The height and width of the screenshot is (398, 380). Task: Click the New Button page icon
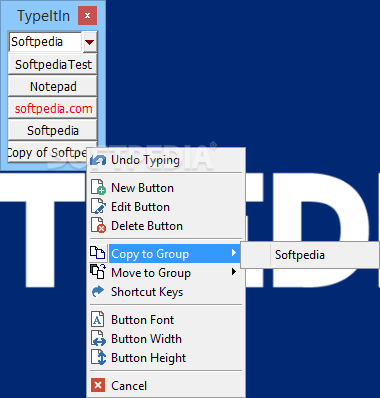tap(98, 187)
